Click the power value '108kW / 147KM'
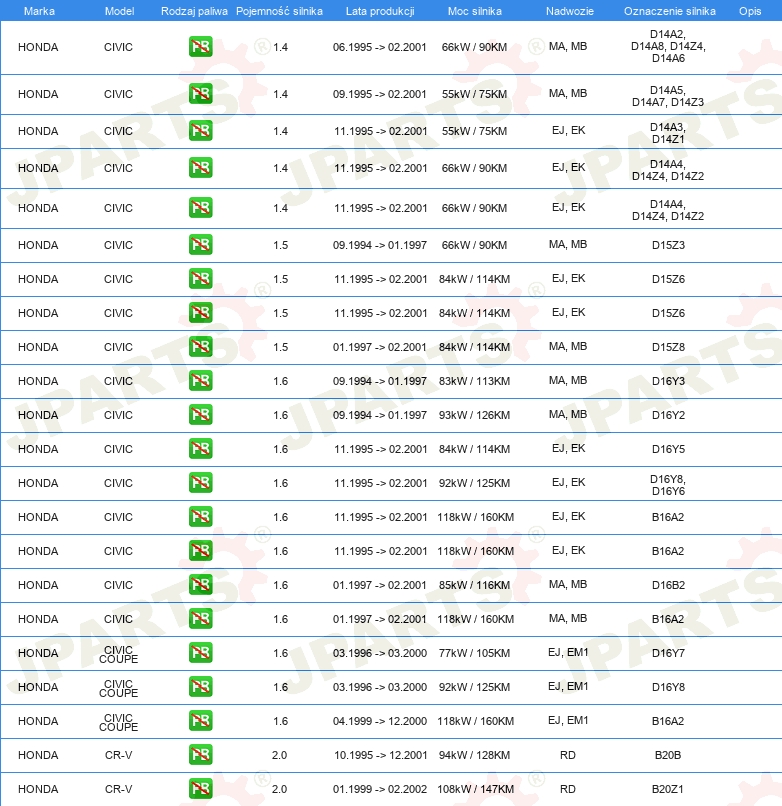This screenshot has width=782, height=806. [x=475, y=789]
